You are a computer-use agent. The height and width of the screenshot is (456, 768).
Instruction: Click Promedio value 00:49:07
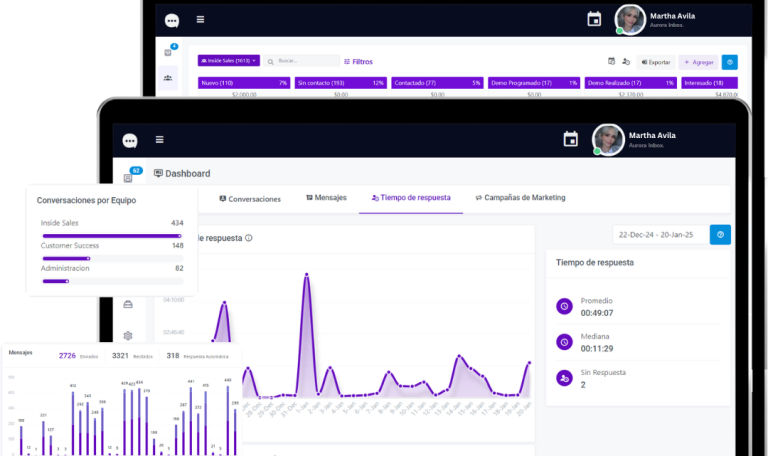click(597, 313)
